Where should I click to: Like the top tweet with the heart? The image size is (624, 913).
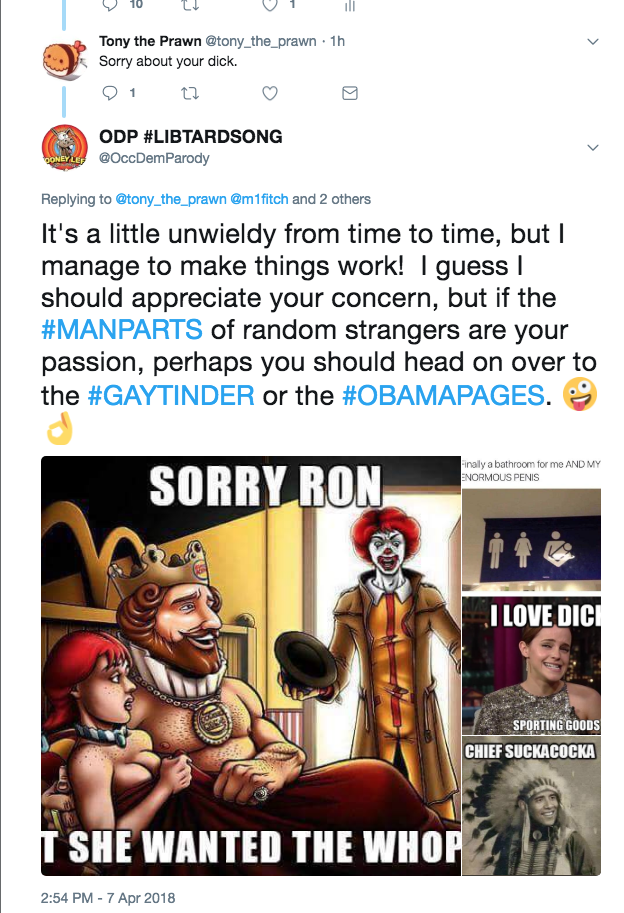[268, 5]
